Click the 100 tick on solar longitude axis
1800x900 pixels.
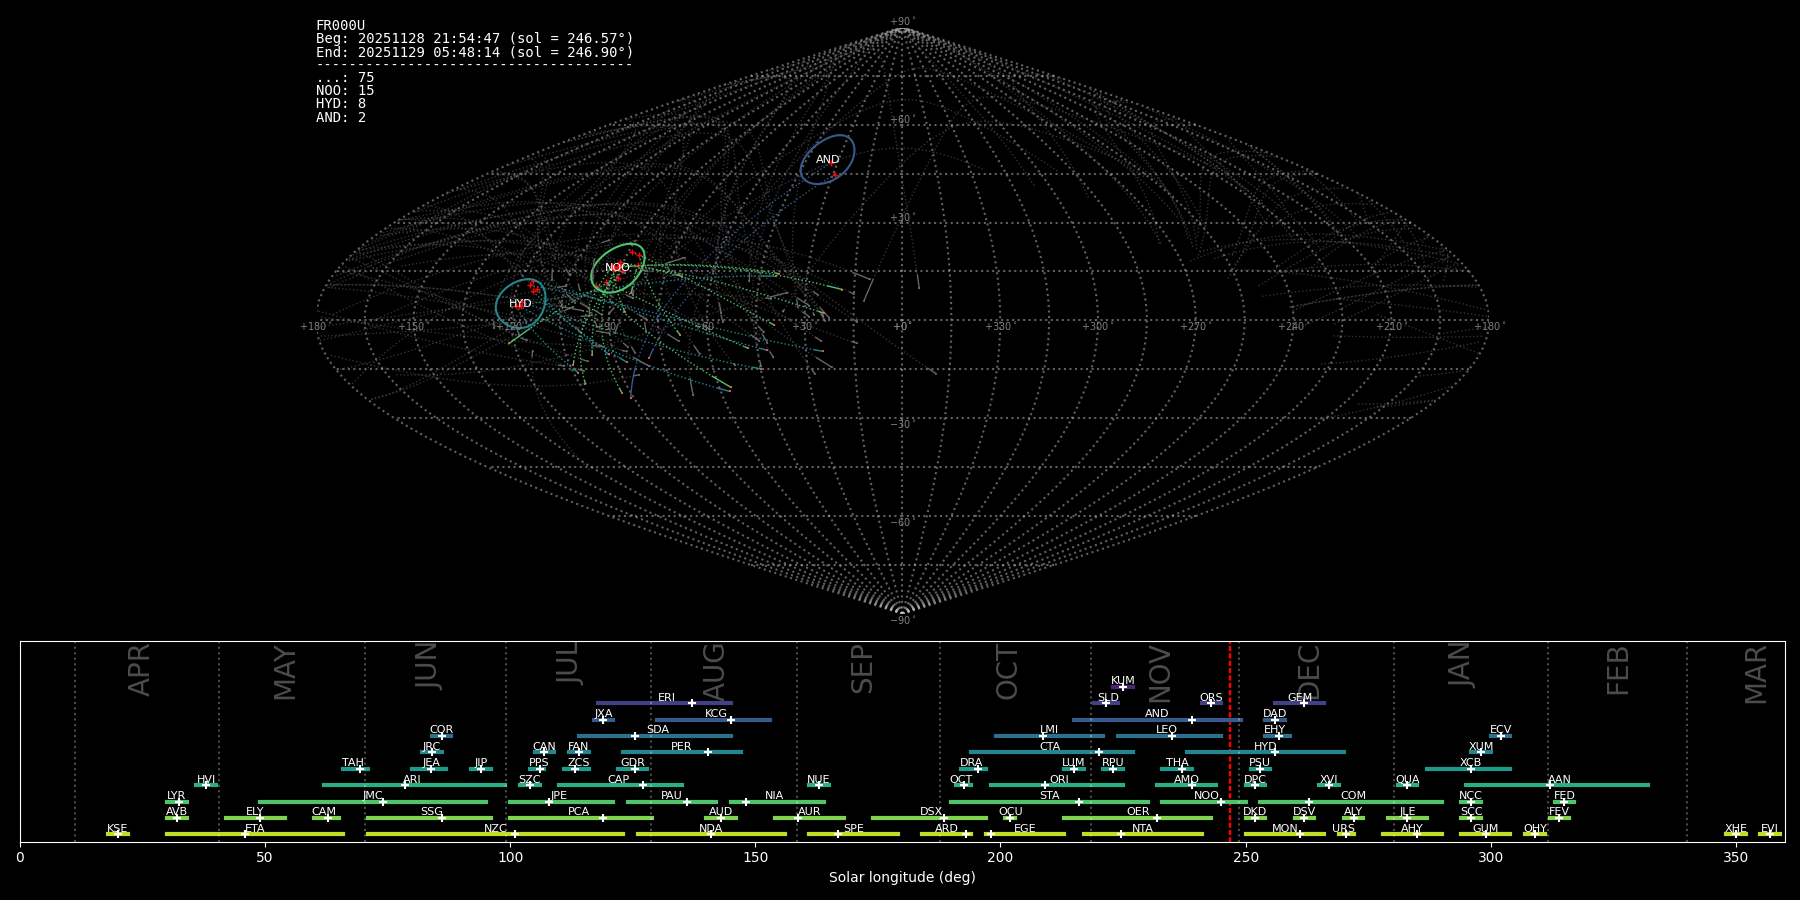pos(510,857)
